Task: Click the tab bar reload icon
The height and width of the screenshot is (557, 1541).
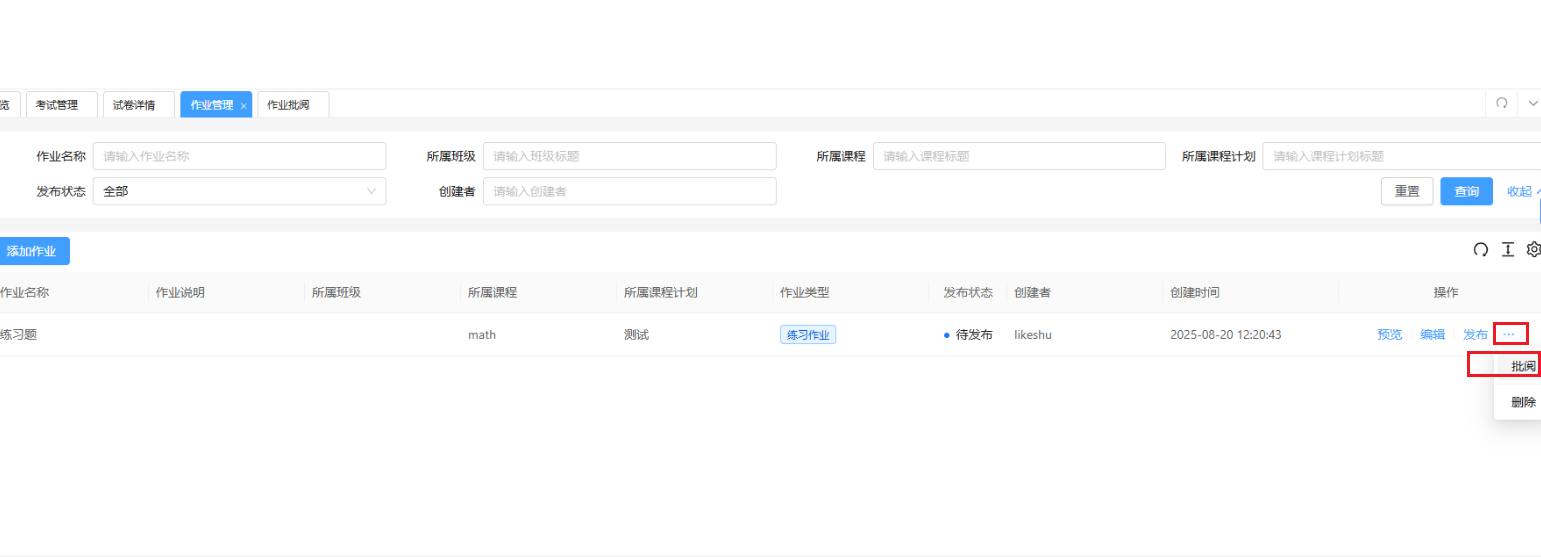Action: click(x=1501, y=103)
